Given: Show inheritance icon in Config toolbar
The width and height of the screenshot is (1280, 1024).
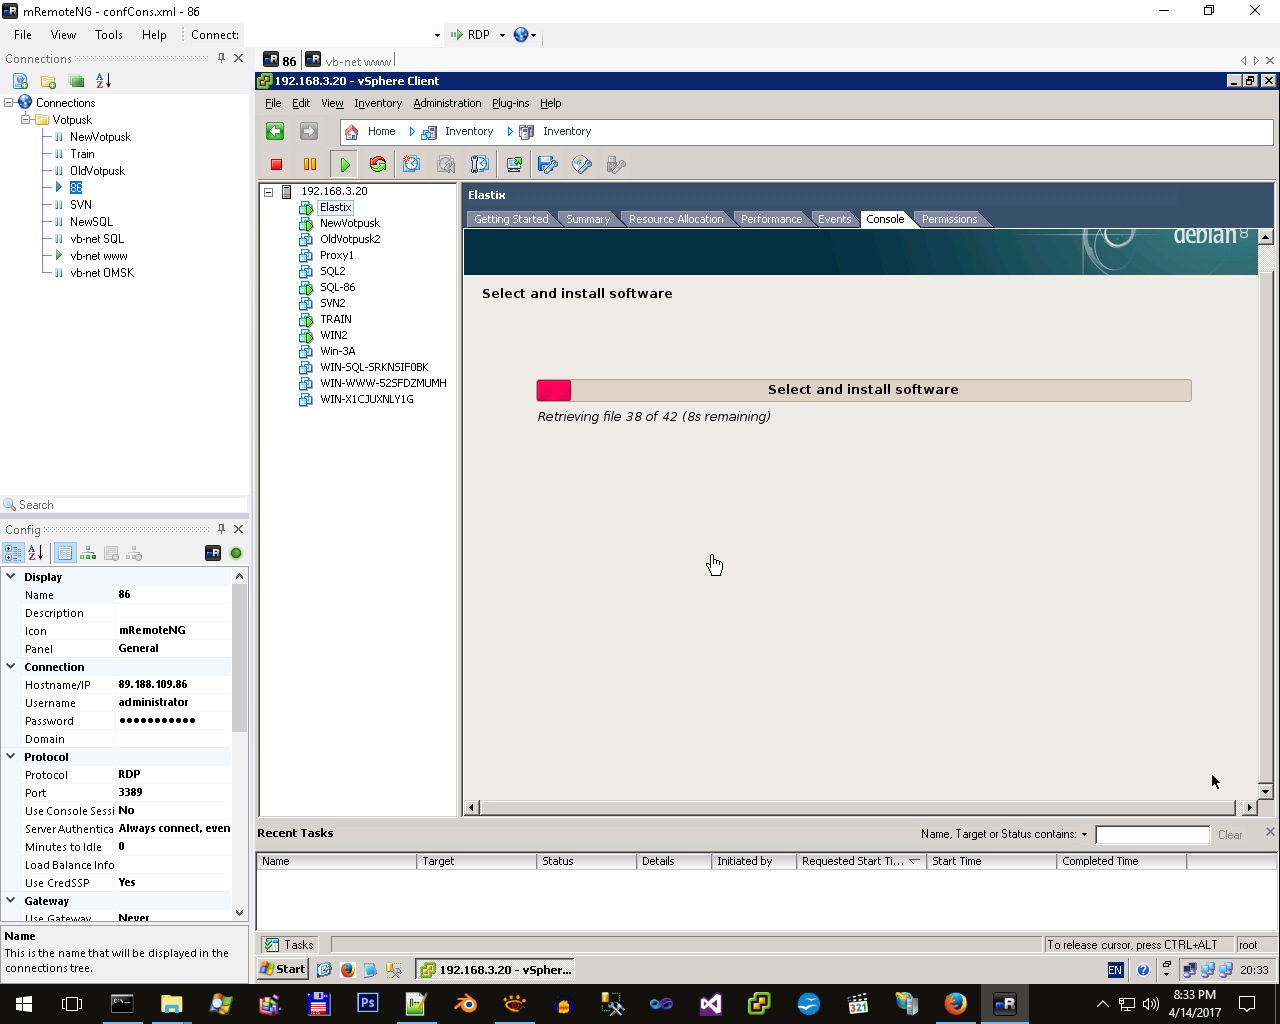Looking at the screenshot, I should click(88, 553).
